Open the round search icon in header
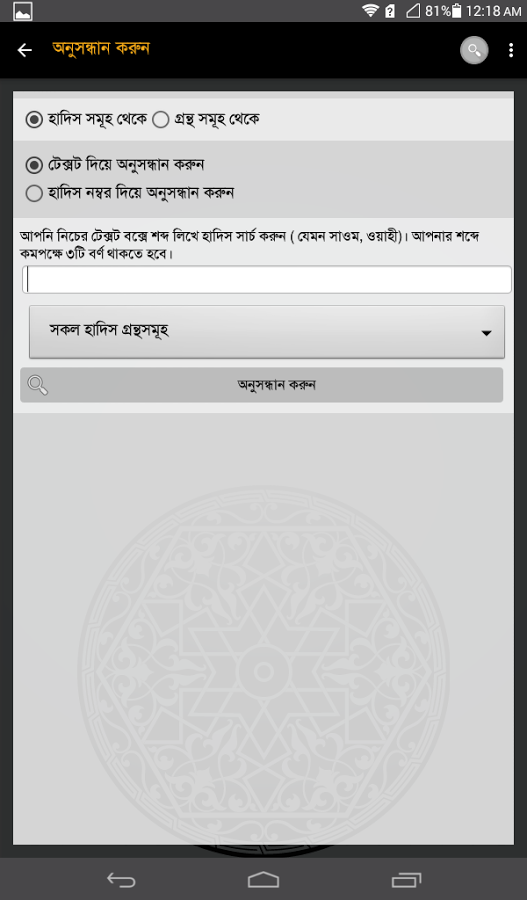 (474, 51)
